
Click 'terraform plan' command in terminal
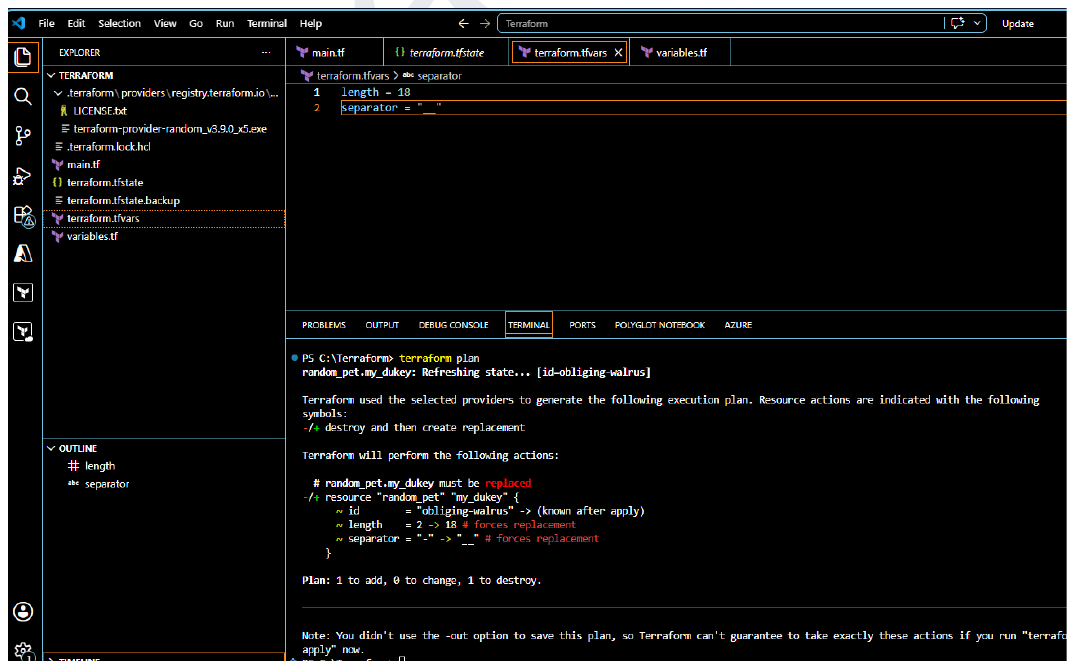click(439, 358)
